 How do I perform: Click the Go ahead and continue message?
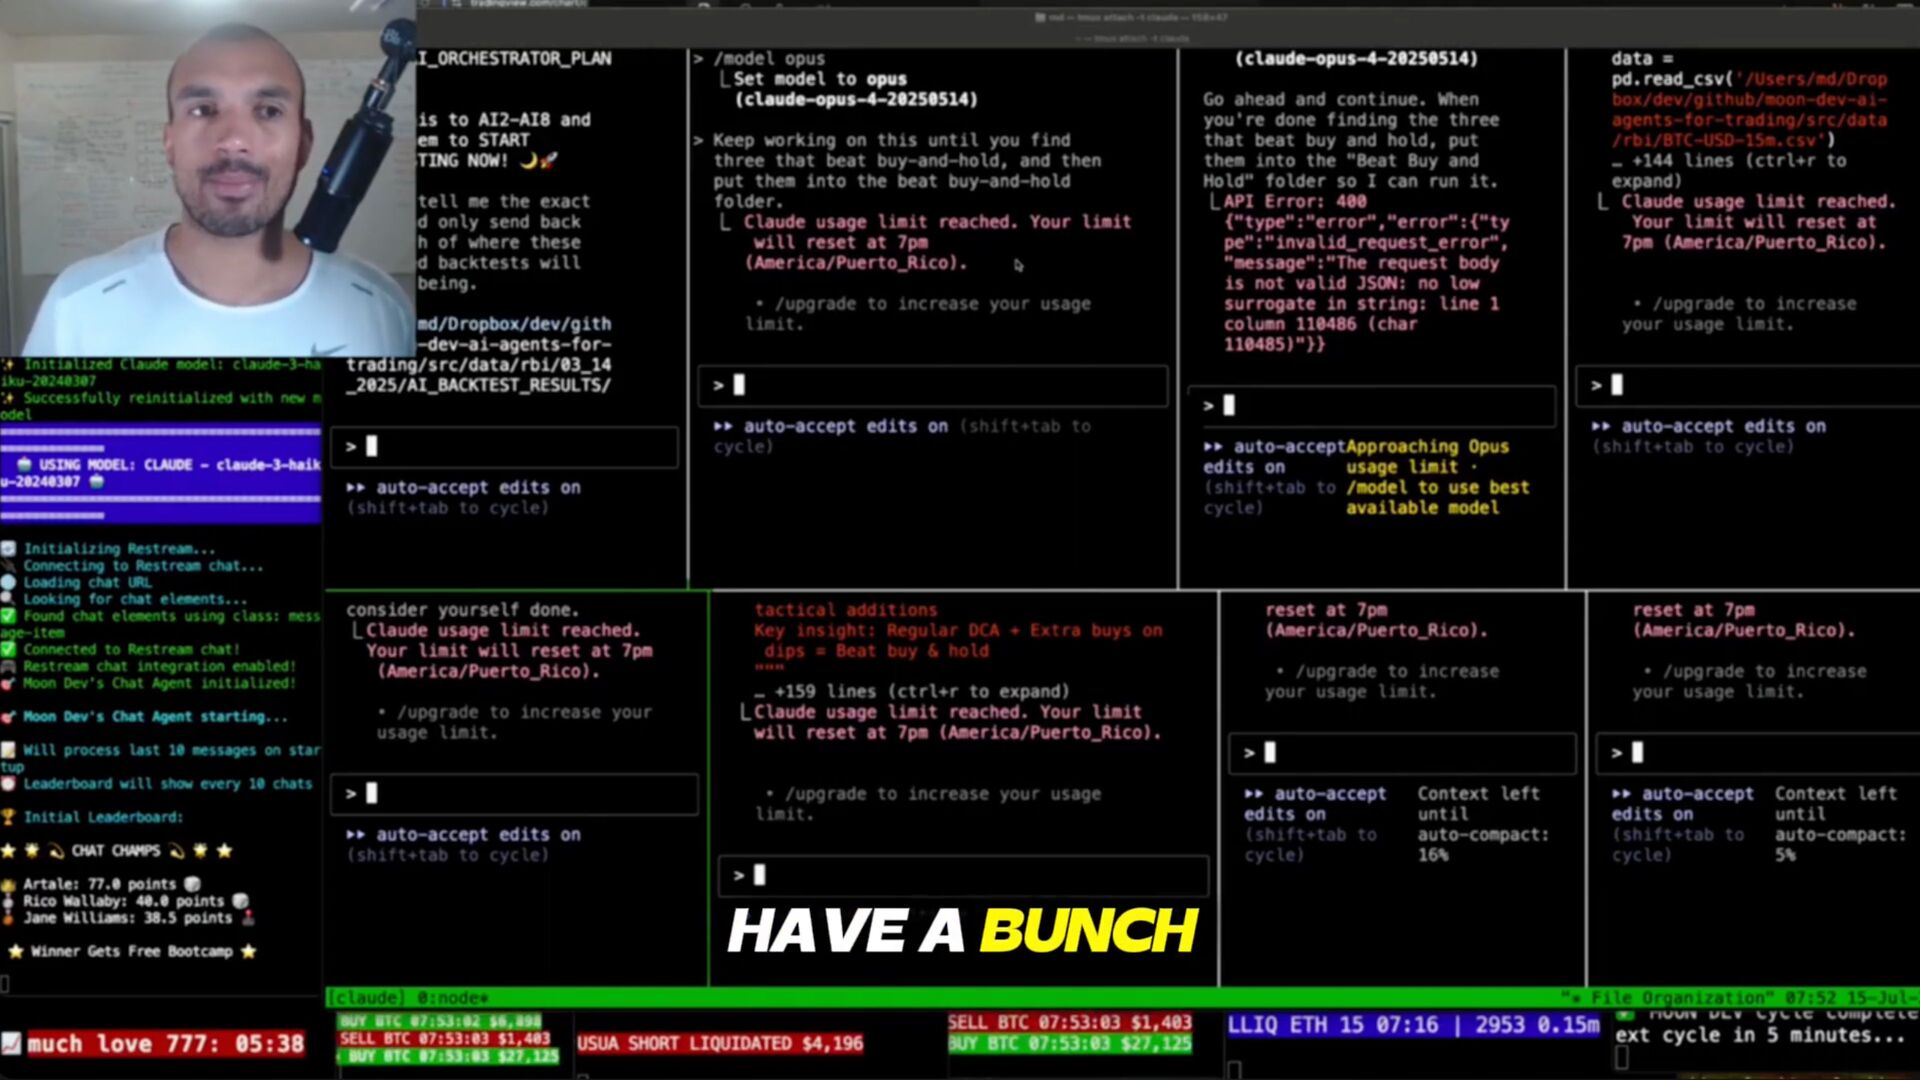tap(1351, 140)
